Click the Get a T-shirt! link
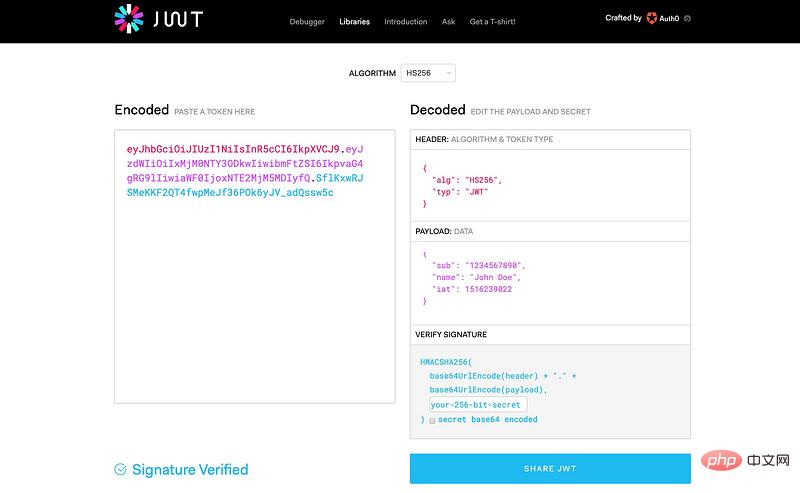Screen dimensions: 800x493 (x=493, y=21)
